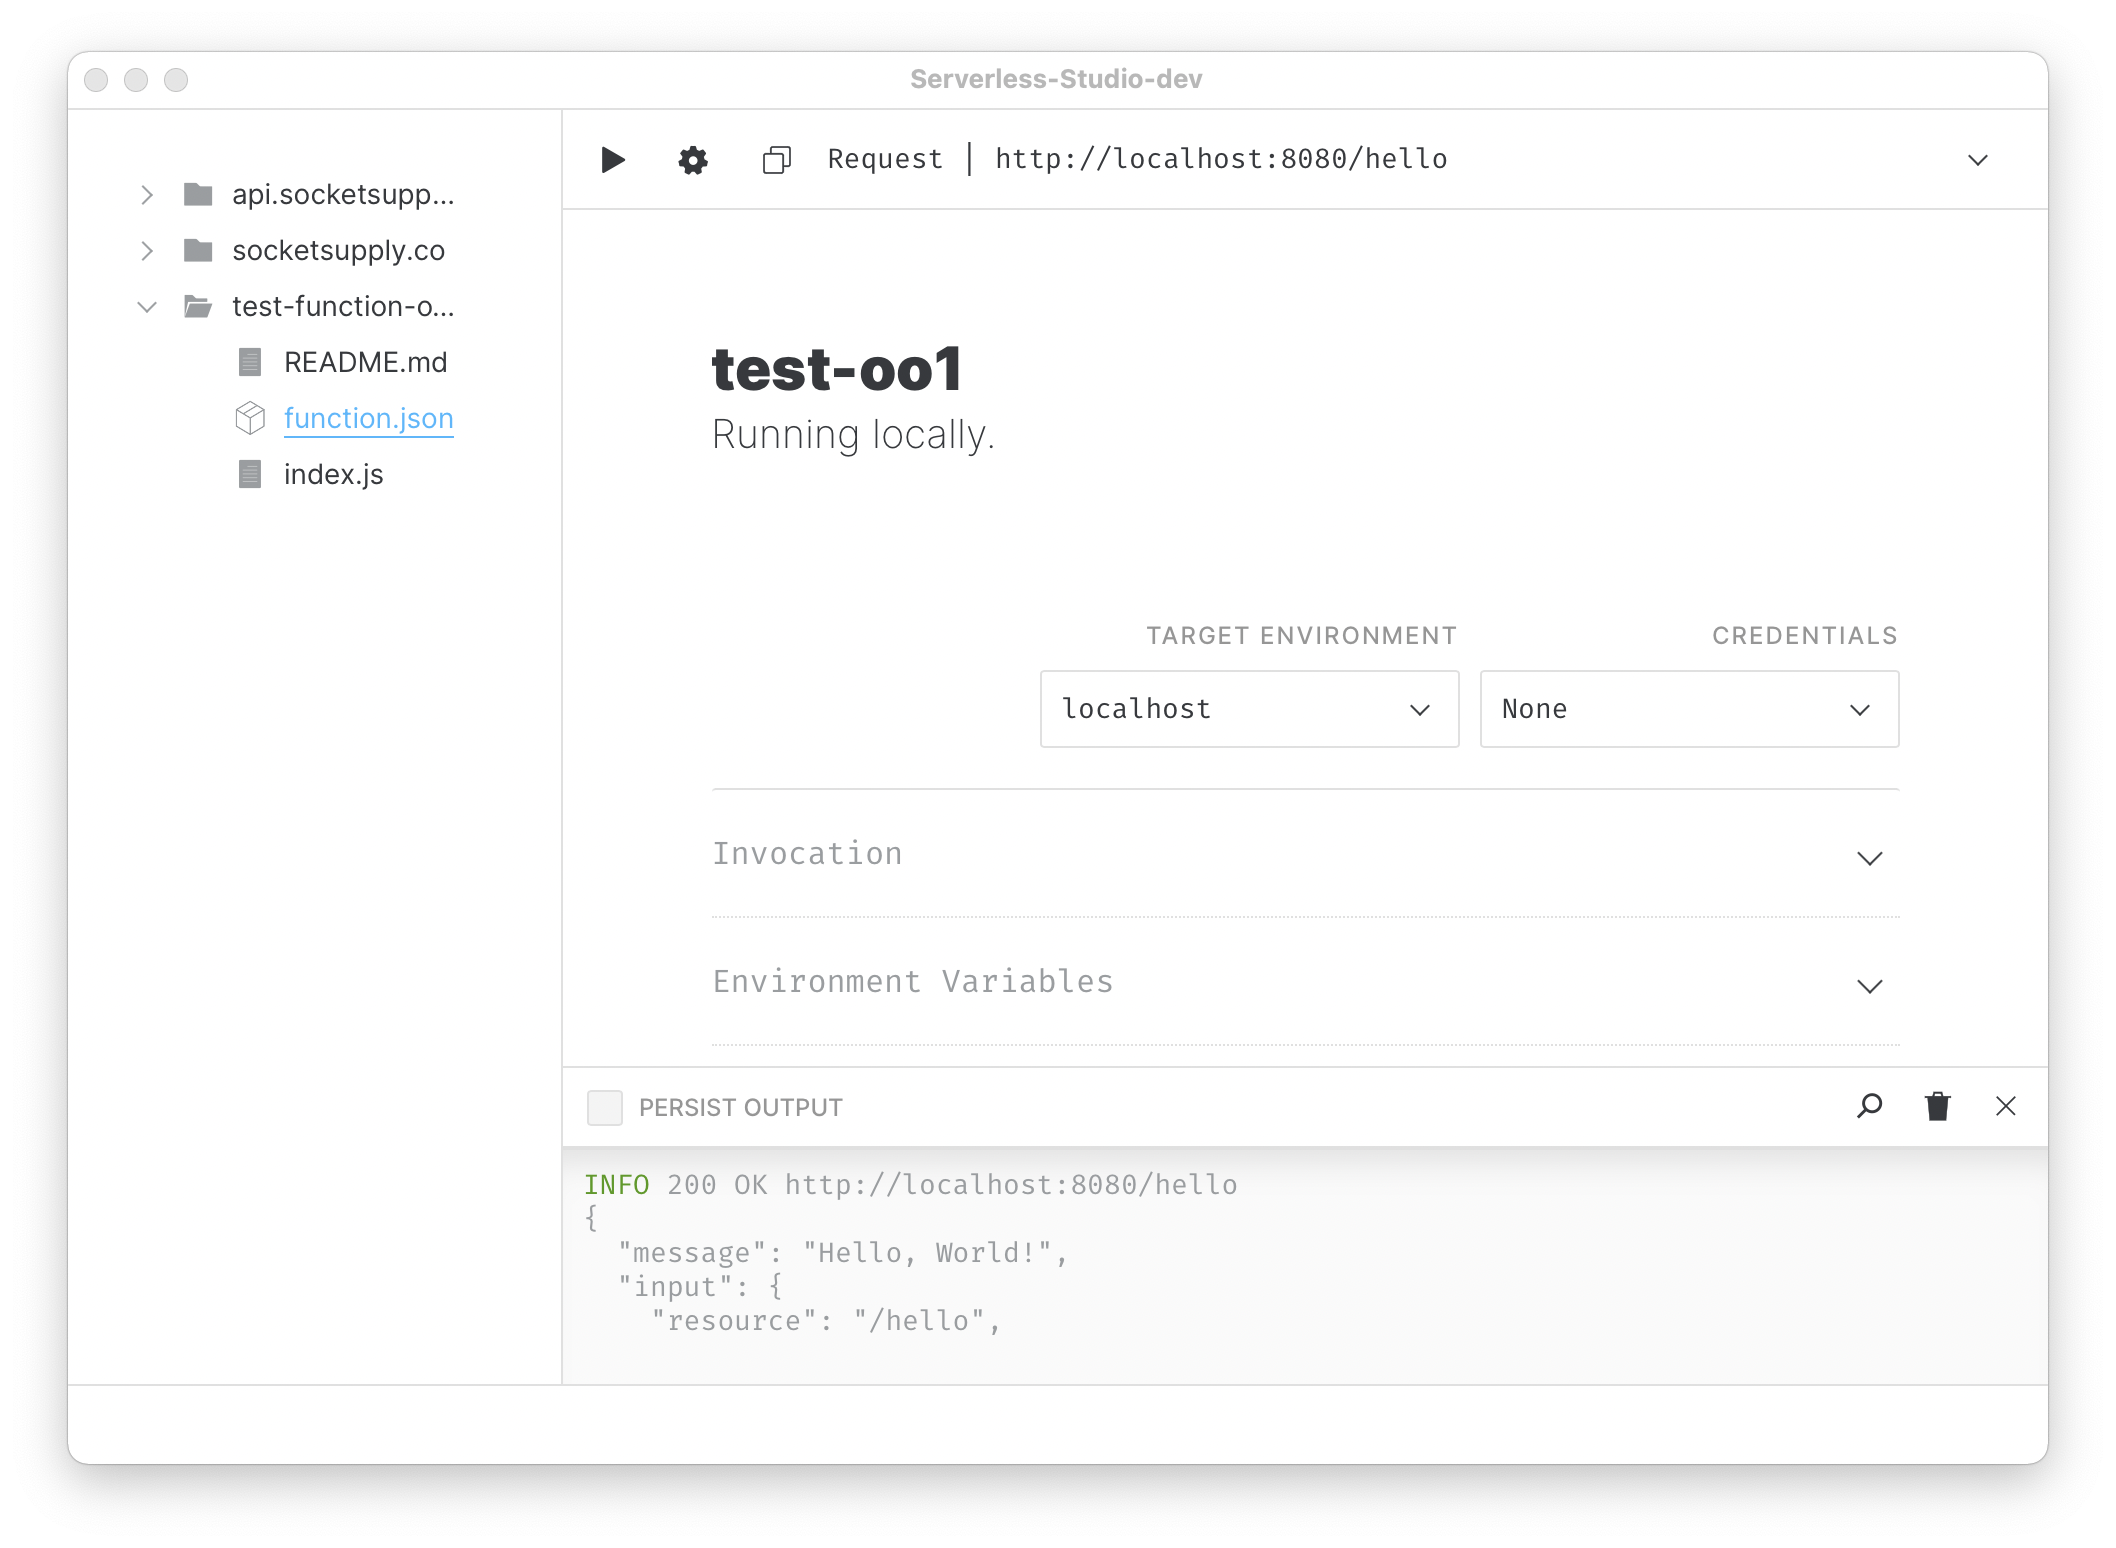Click the function.json cube icon

tap(250, 418)
